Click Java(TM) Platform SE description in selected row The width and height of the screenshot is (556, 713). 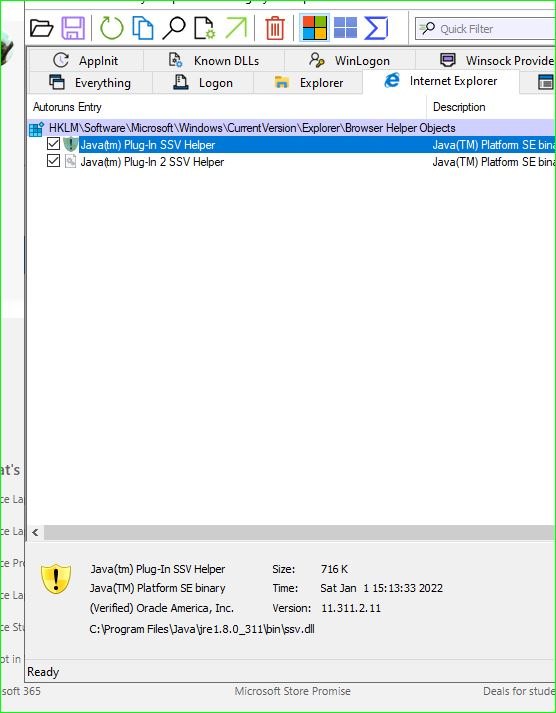click(x=494, y=145)
